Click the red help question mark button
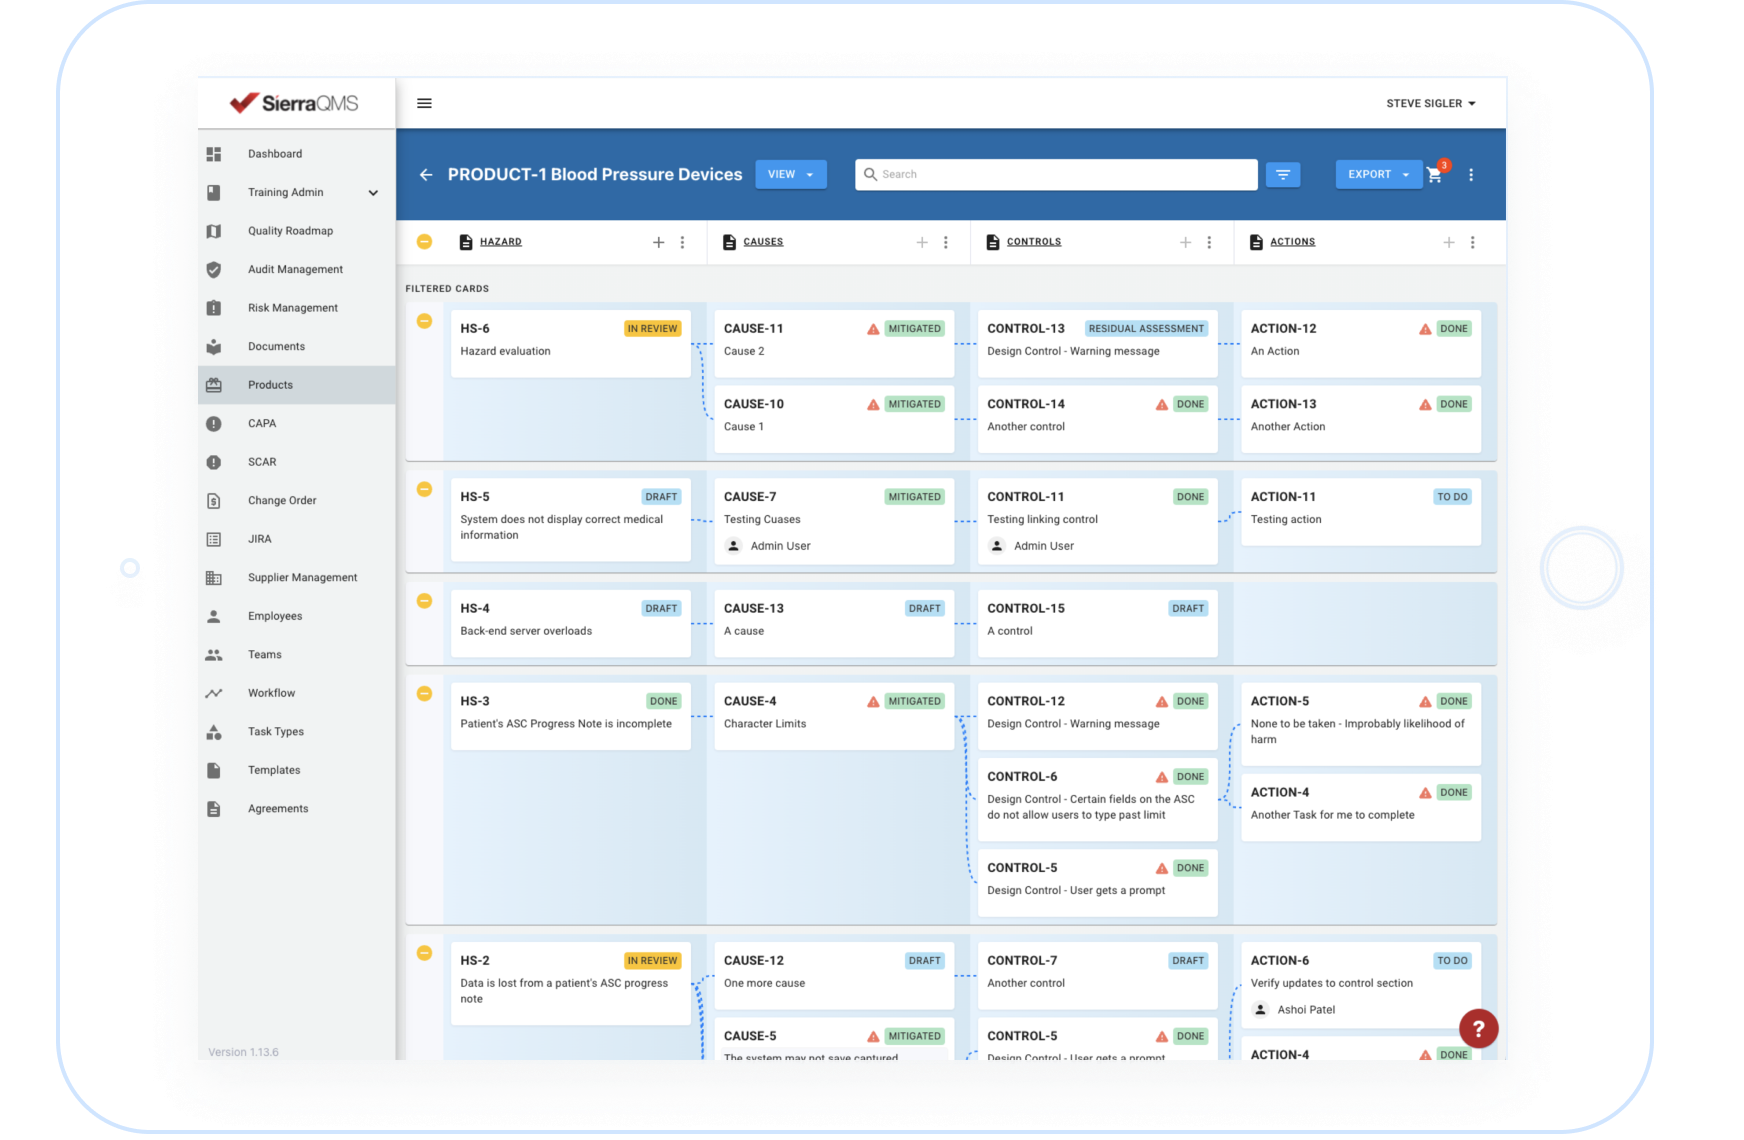 click(1478, 1028)
